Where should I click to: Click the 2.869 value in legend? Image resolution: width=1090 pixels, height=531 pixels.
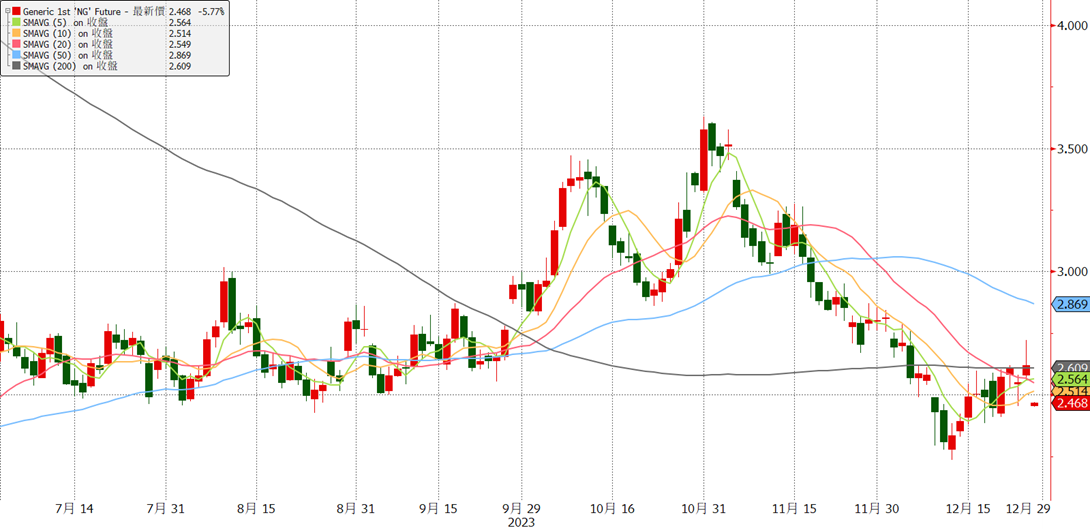(180, 55)
